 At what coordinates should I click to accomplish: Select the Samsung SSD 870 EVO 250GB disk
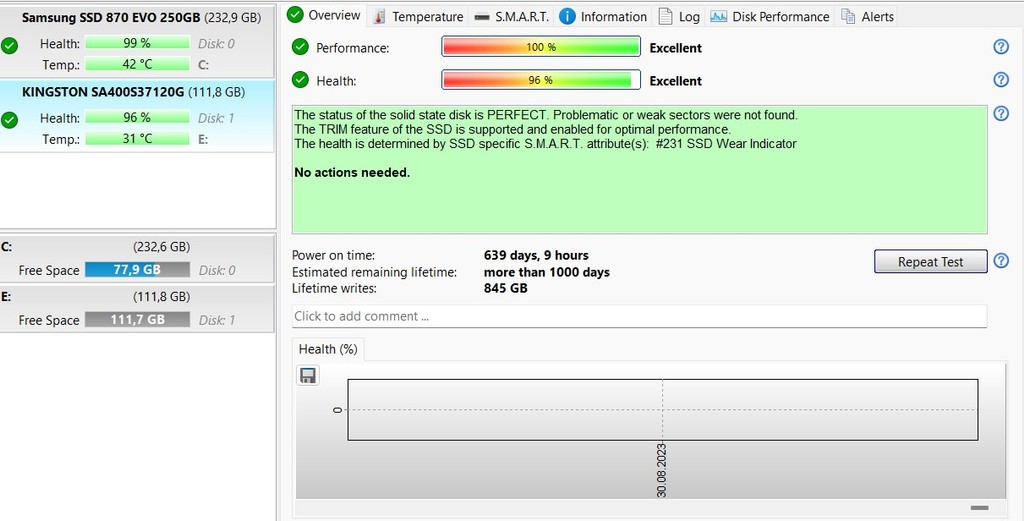[x=137, y=41]
